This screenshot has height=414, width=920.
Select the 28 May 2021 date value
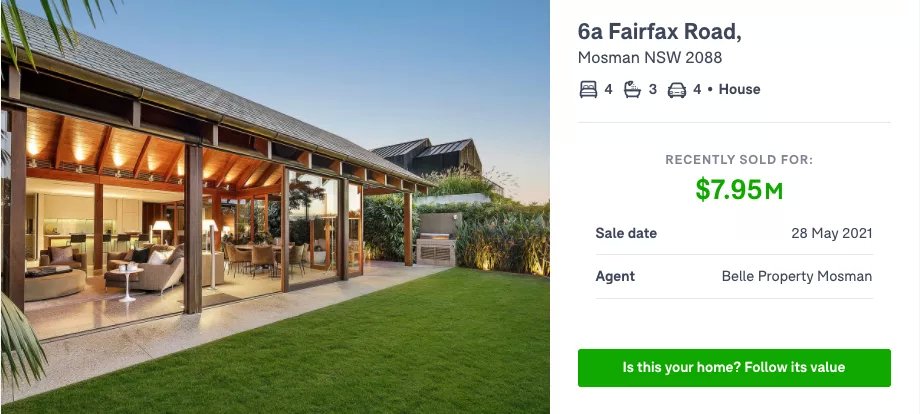coord(831,233)
